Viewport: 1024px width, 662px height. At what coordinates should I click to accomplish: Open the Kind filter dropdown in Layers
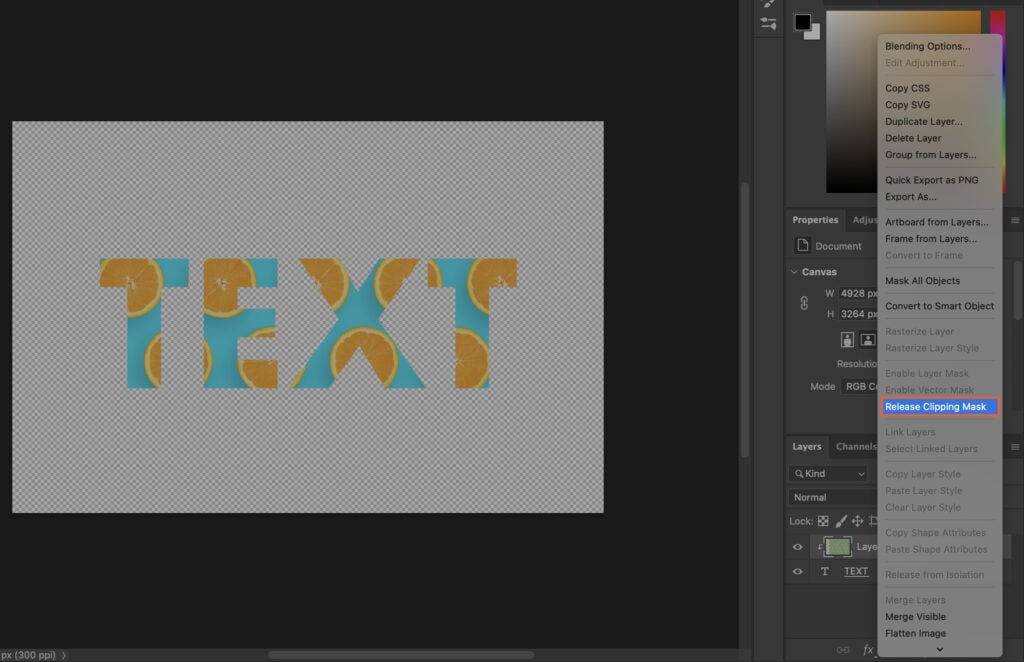[x=828, y=473]
